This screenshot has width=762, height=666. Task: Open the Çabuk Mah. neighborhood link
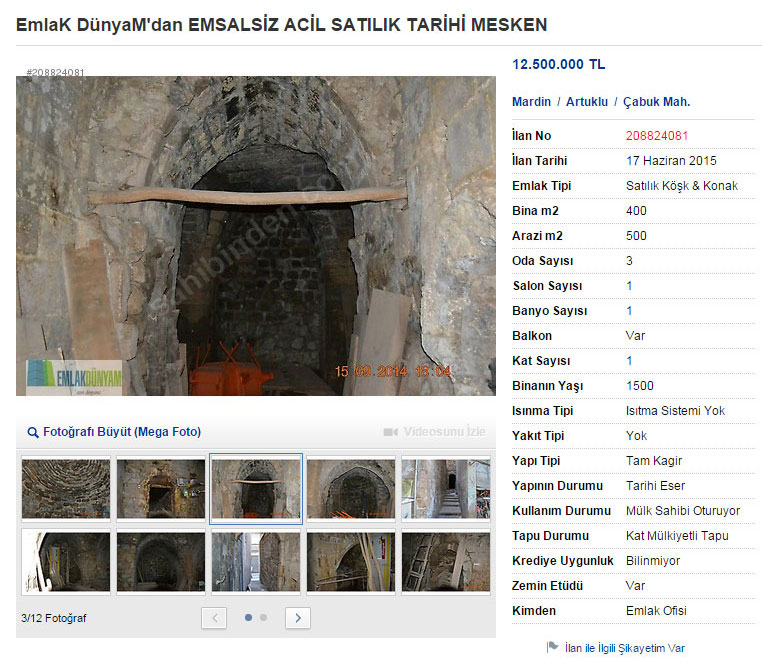656,102
